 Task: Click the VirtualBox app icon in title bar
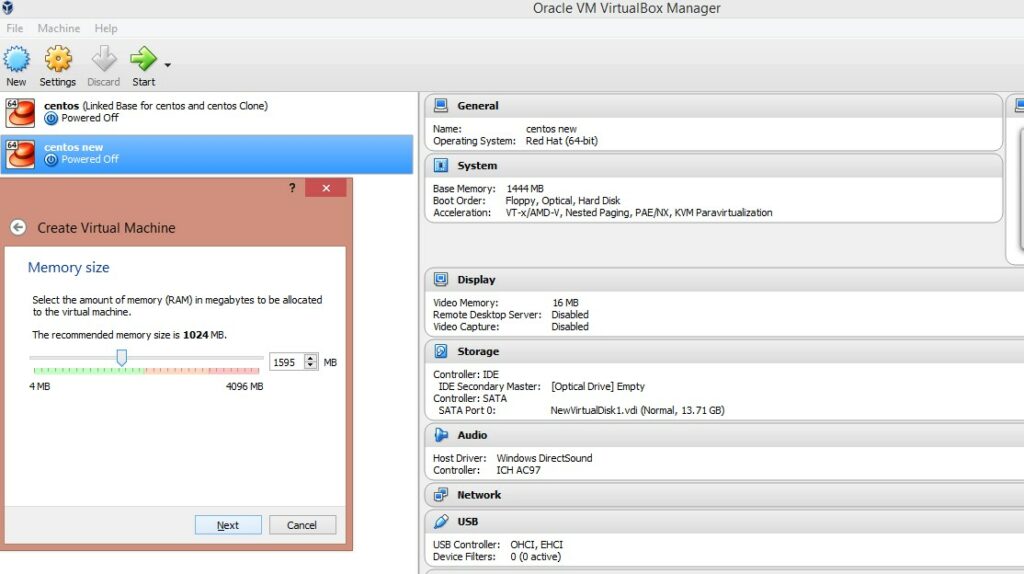pyautogui.click(x=7, y=8)
